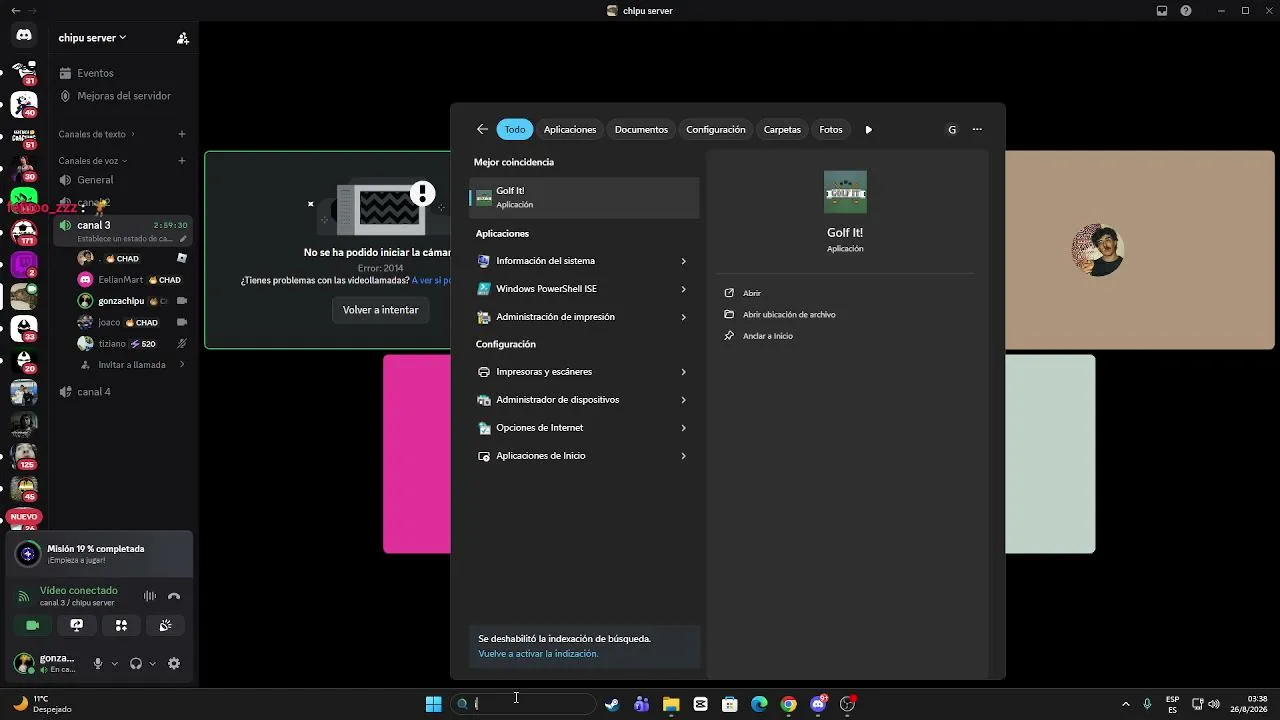Open headphone output options dropdown

point(152,663)
